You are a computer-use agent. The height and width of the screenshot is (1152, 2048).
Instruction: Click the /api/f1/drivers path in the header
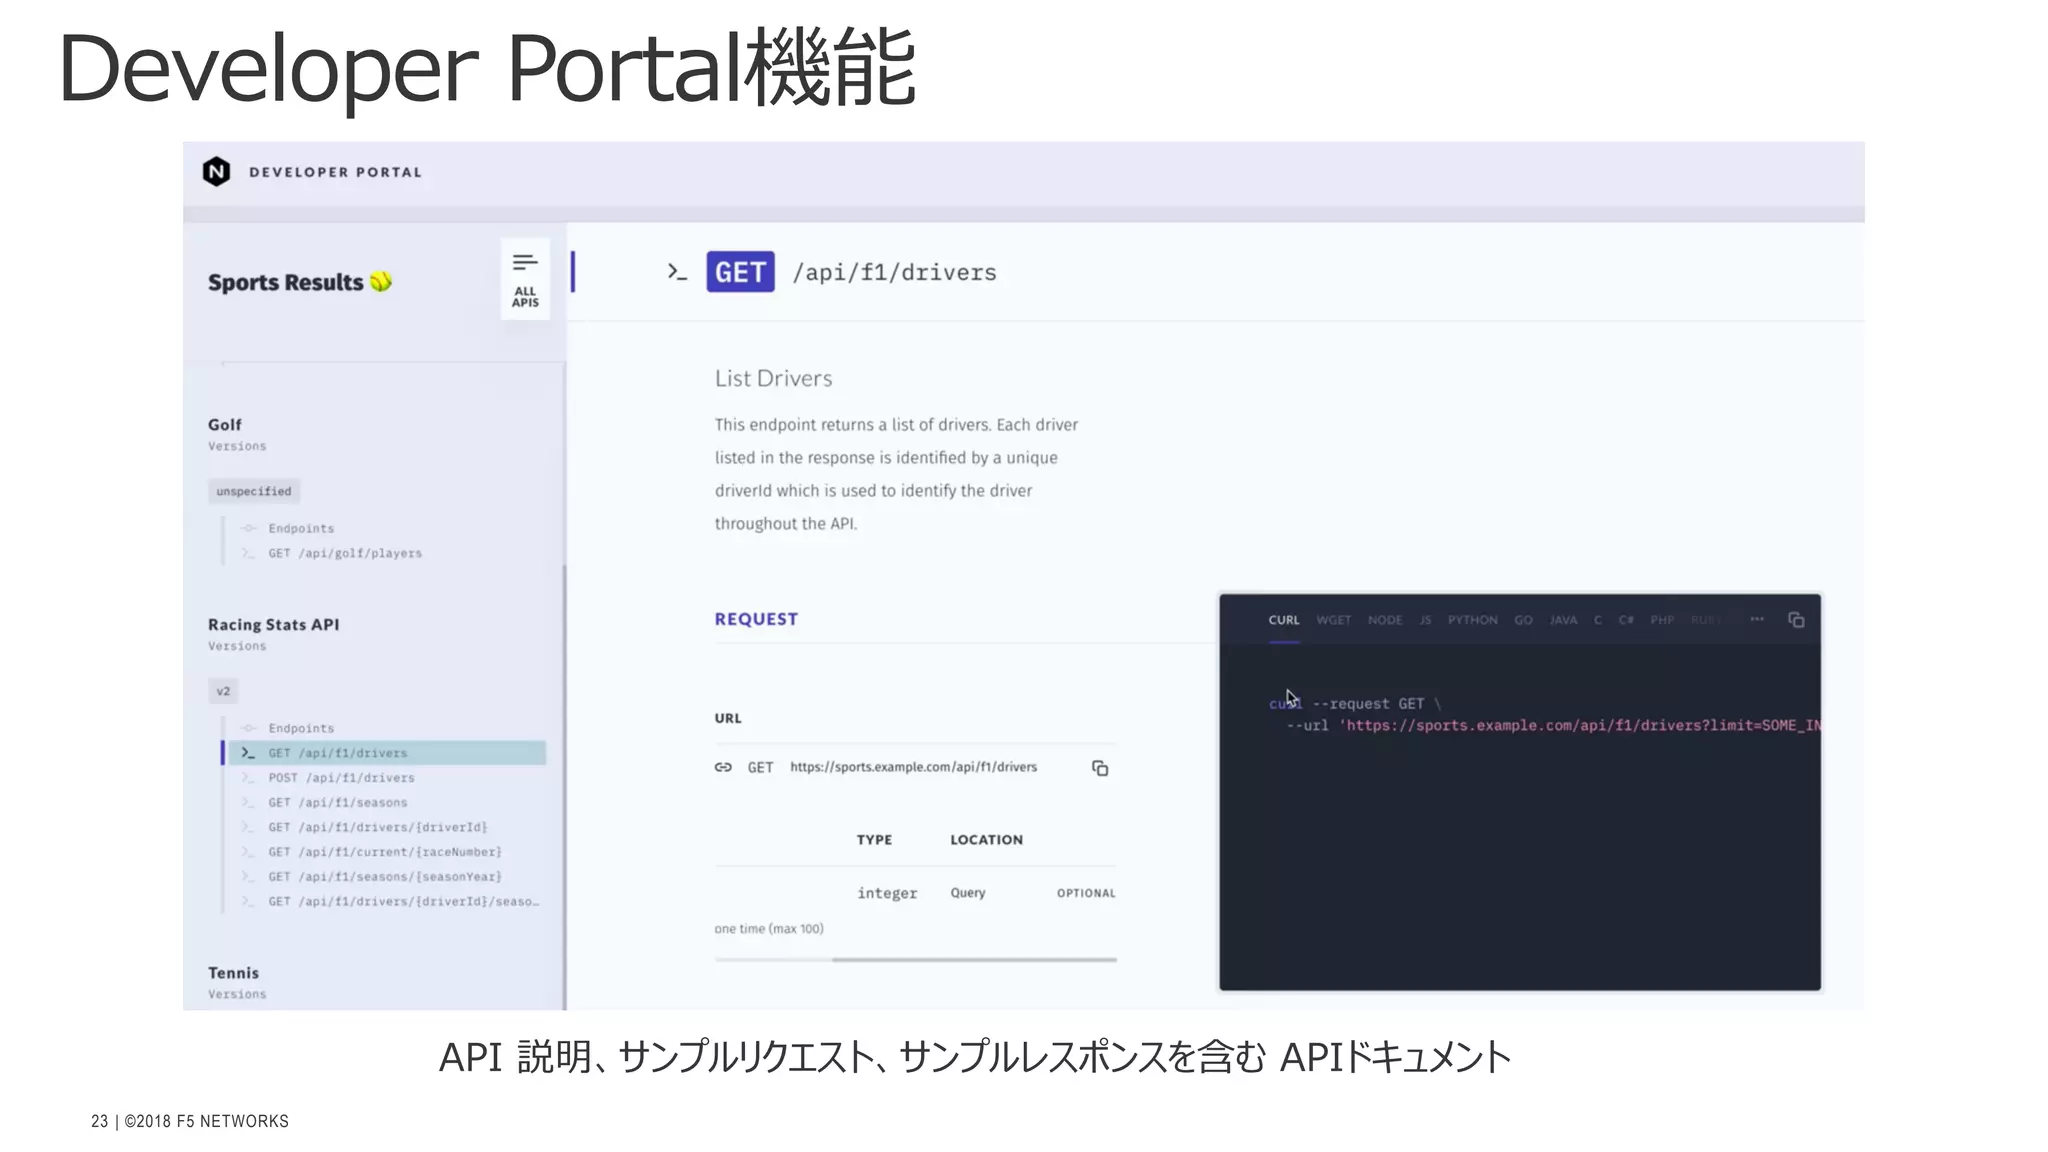click(894, 272)
